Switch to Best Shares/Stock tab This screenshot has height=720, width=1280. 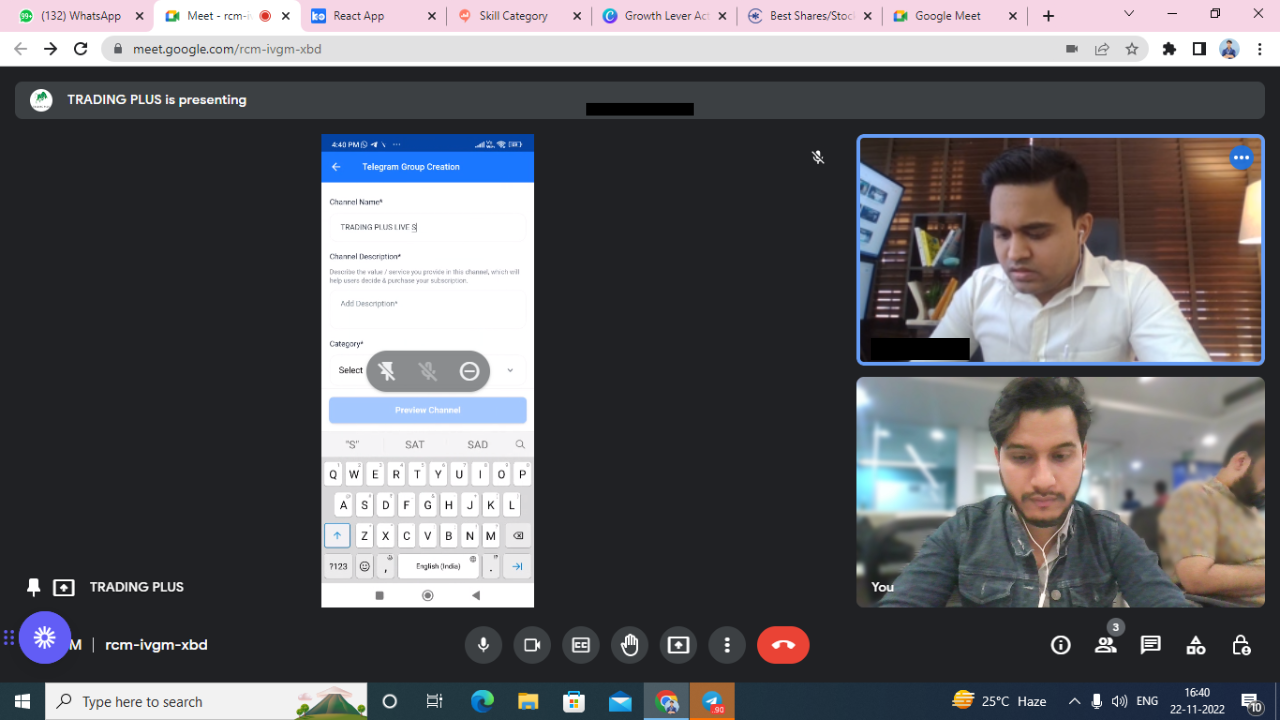[808, 16]
